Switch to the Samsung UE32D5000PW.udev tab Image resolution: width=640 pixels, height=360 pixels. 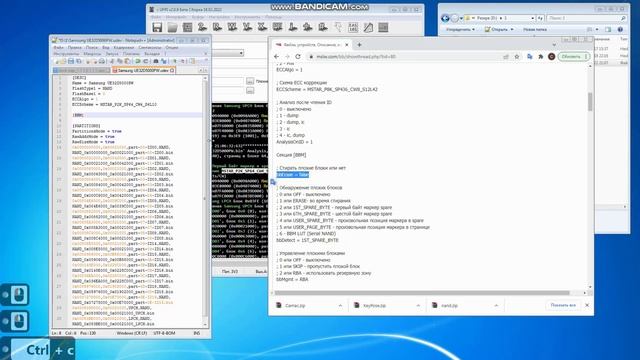click(143, 71)
